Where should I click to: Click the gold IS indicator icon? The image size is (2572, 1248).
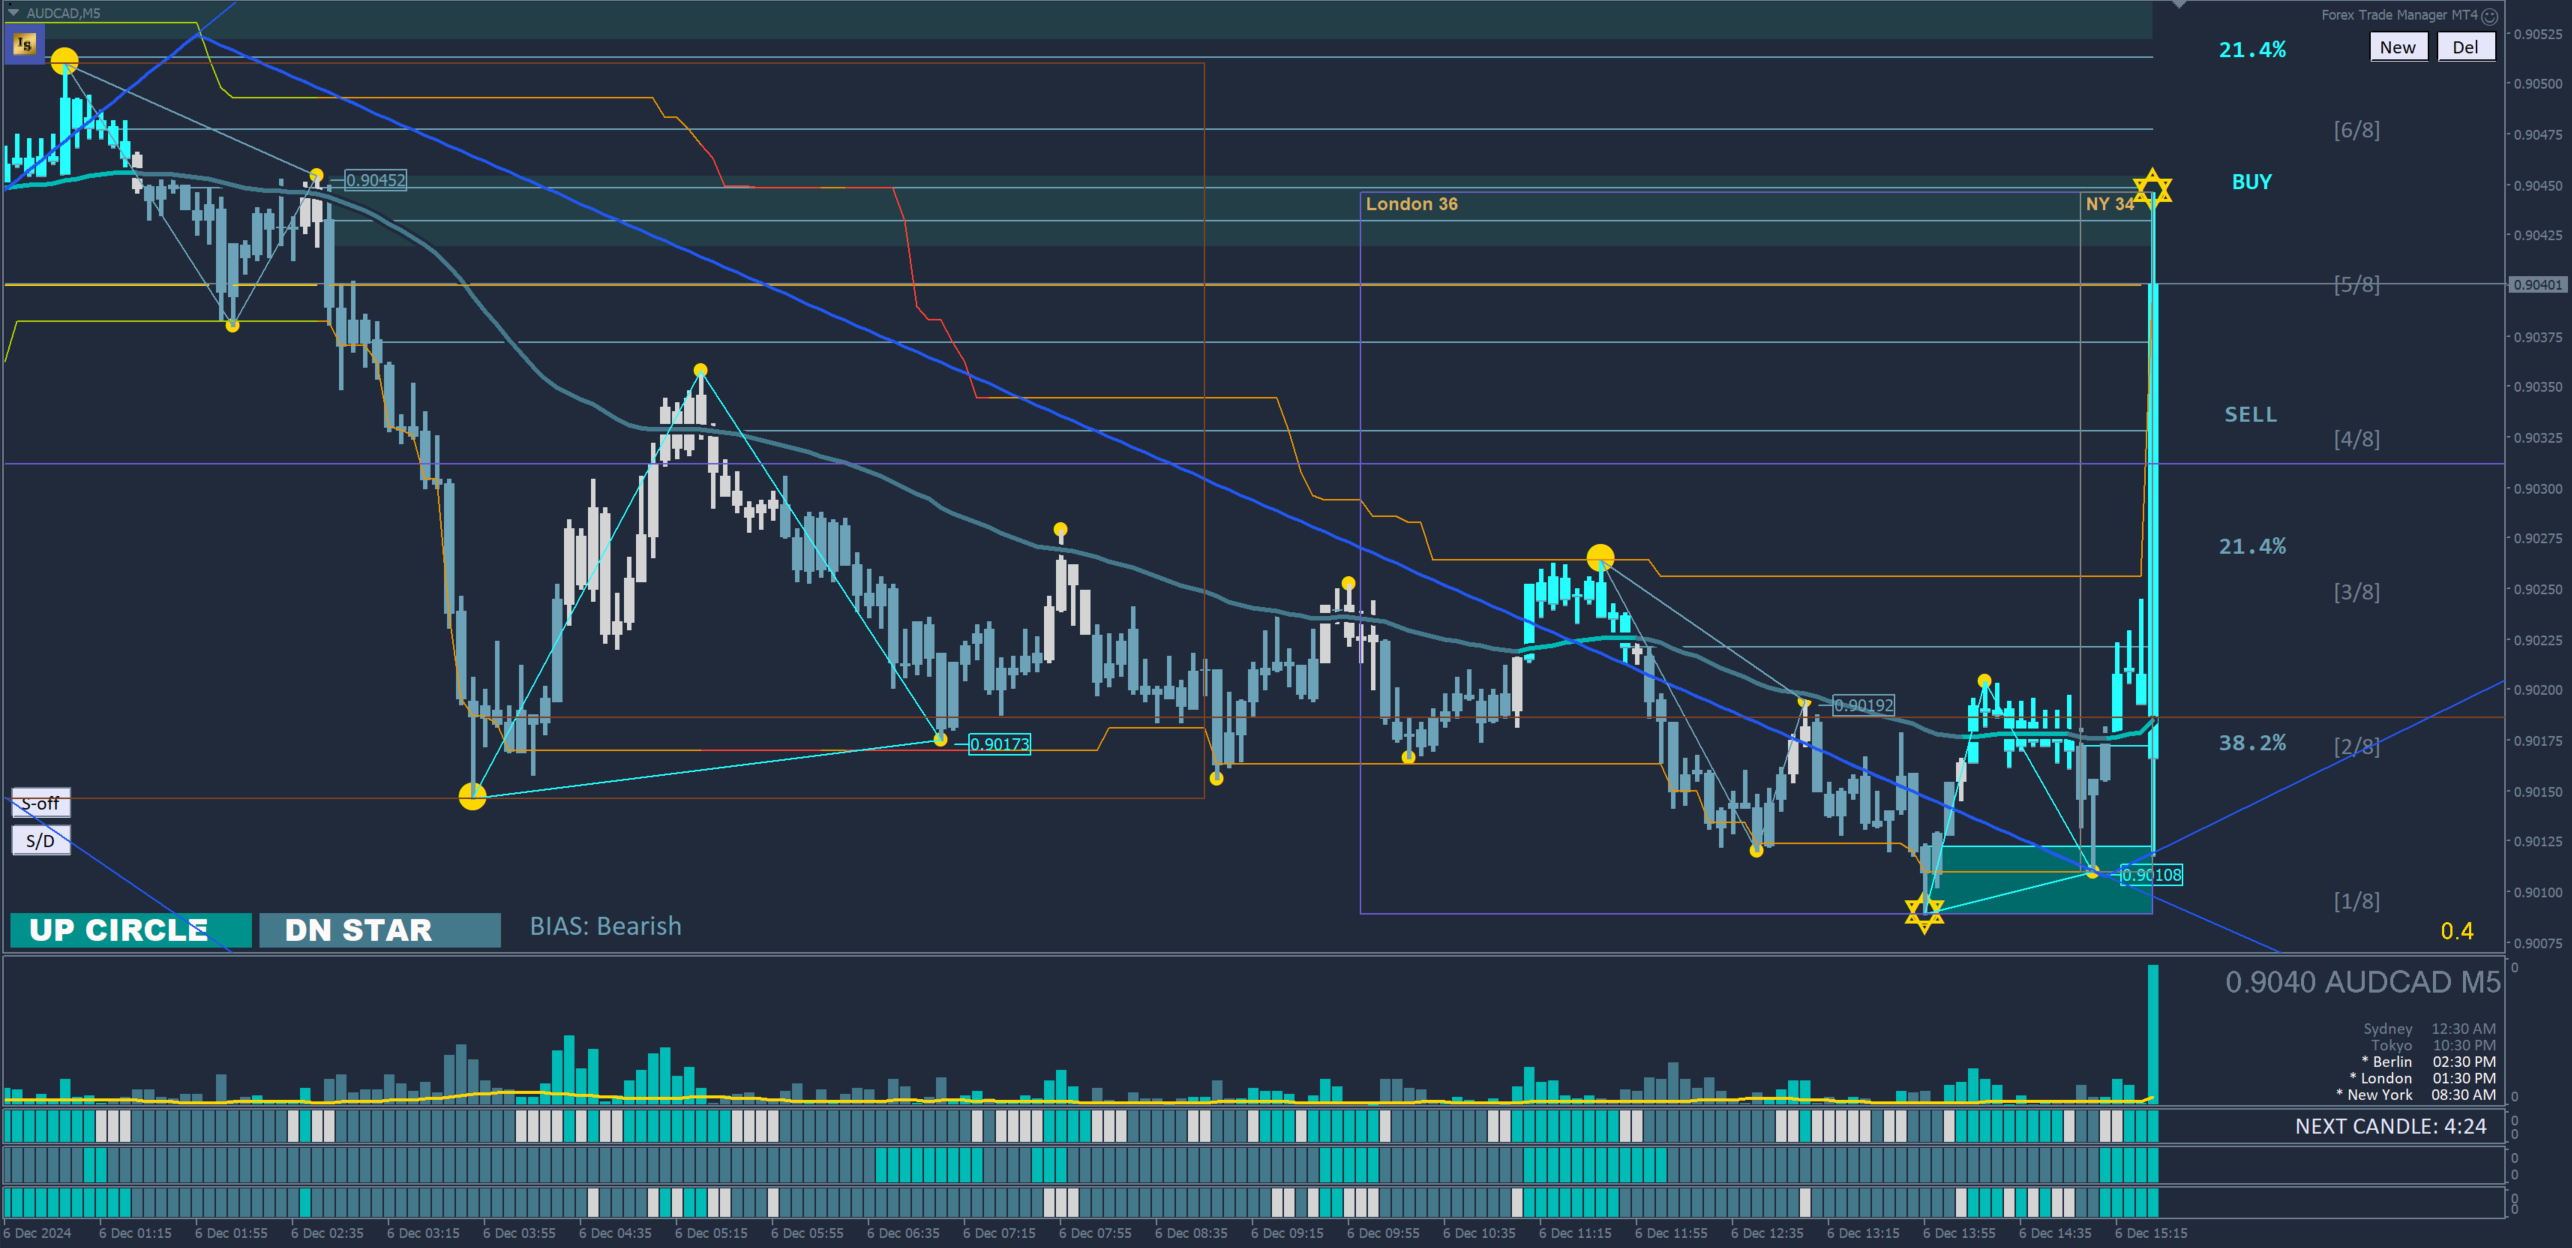(24, 44)
